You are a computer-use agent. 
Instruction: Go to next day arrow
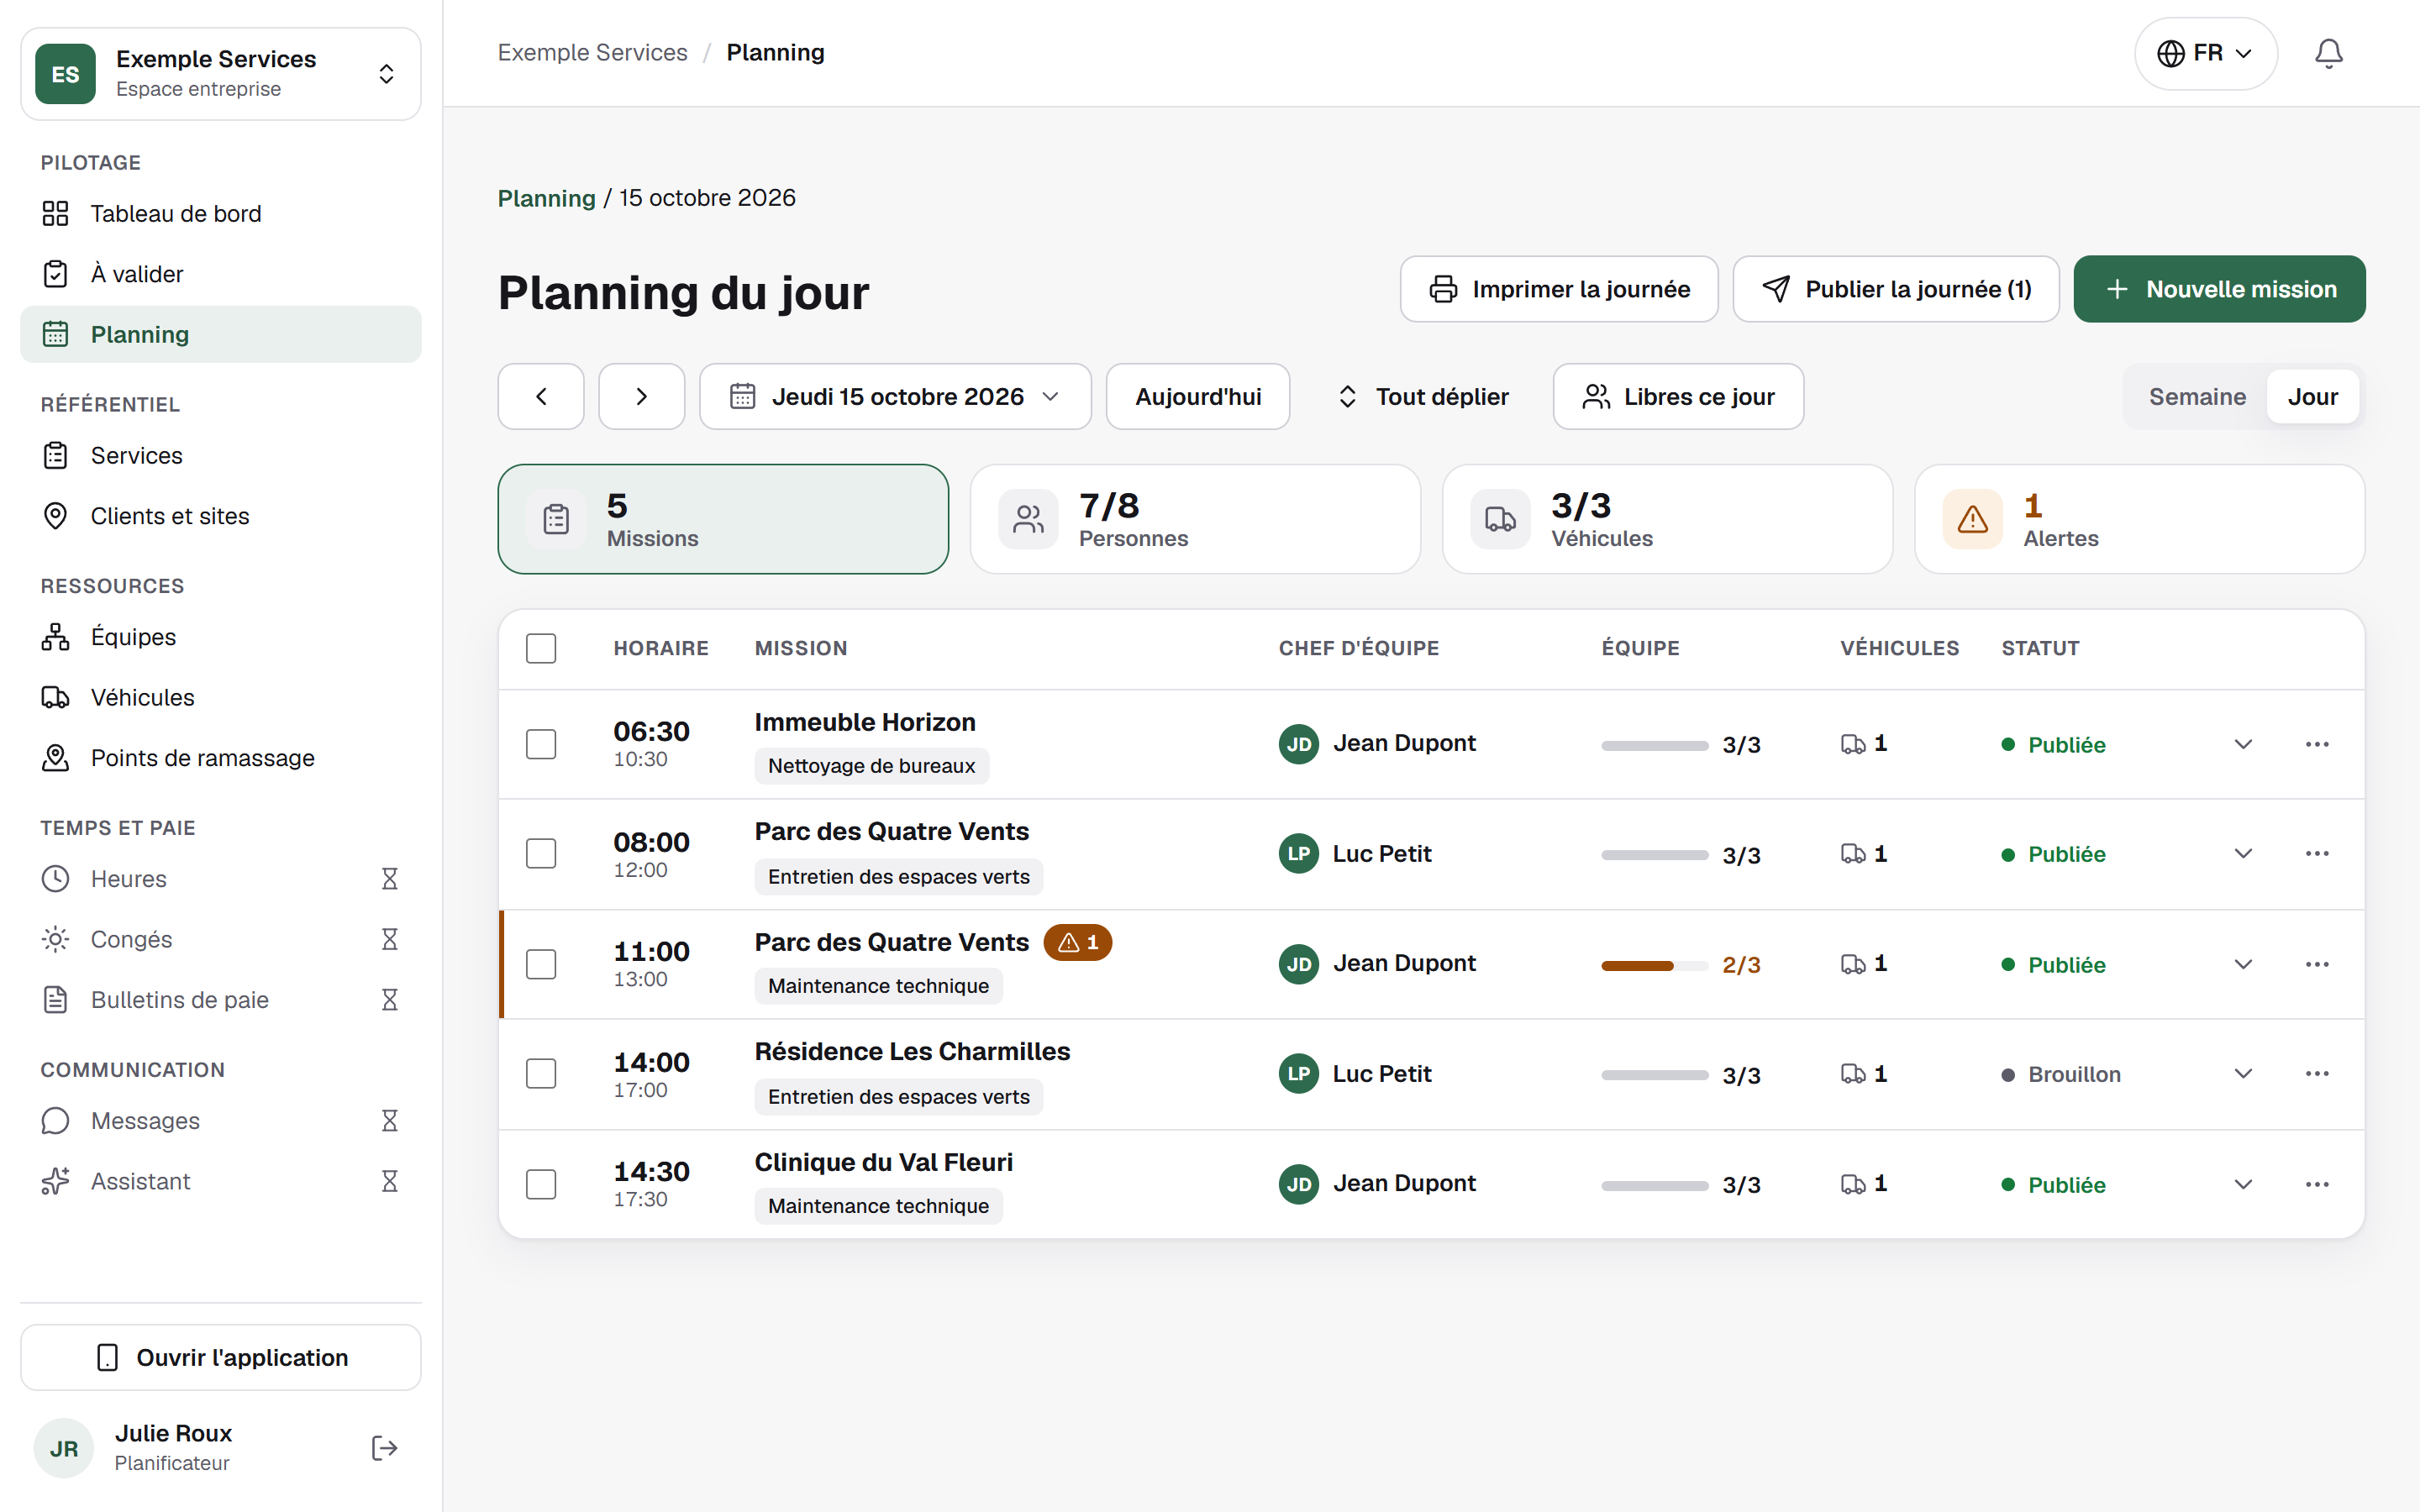click(x=641, y=397)
